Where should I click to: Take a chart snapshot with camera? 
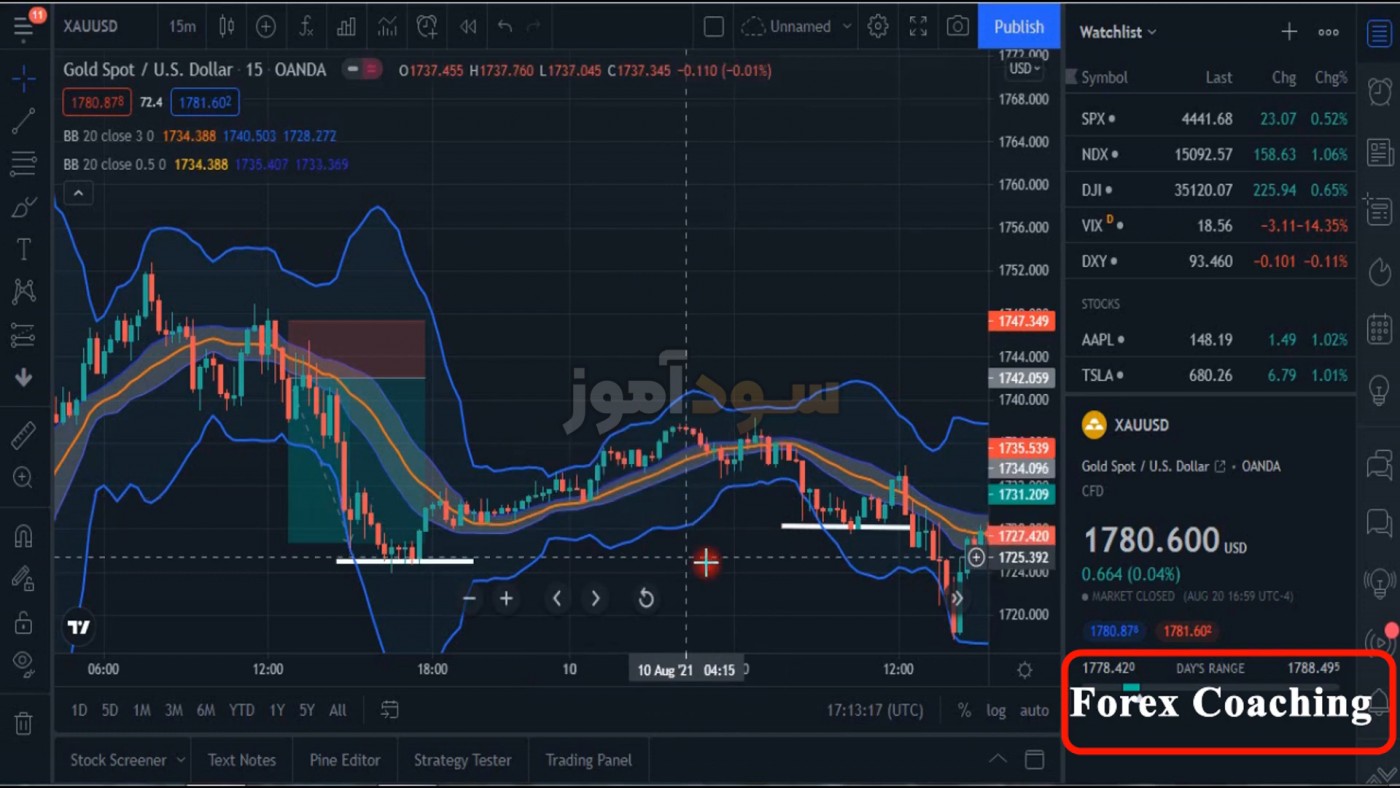[x=958, y=27]
